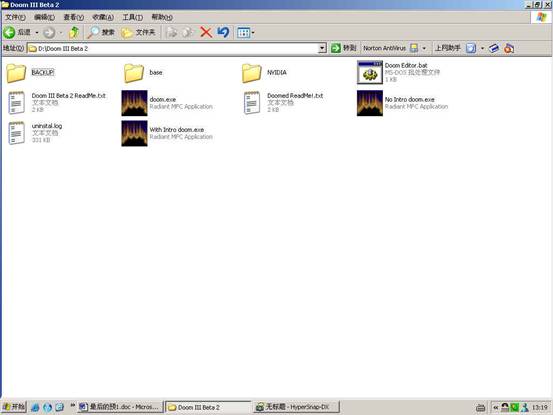Switch to the Word .doc taskbar button
The width and height of the screenshot is (553, 415).
pos(121,407)
